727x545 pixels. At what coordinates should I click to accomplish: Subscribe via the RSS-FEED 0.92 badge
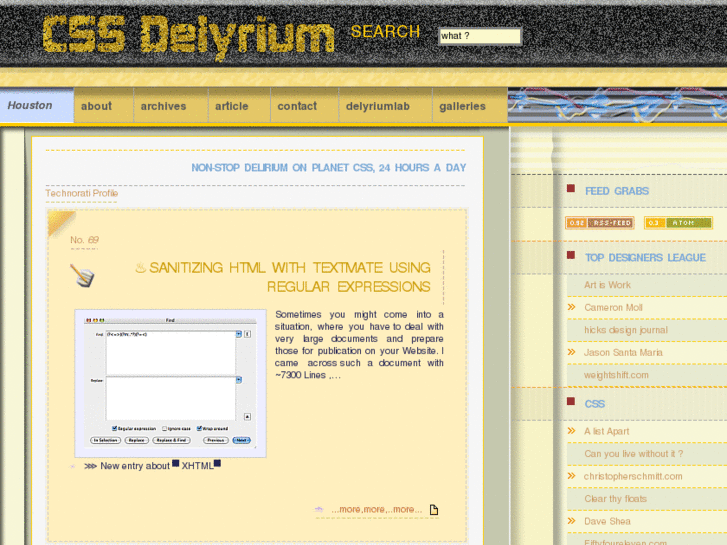tap(599, 223)
